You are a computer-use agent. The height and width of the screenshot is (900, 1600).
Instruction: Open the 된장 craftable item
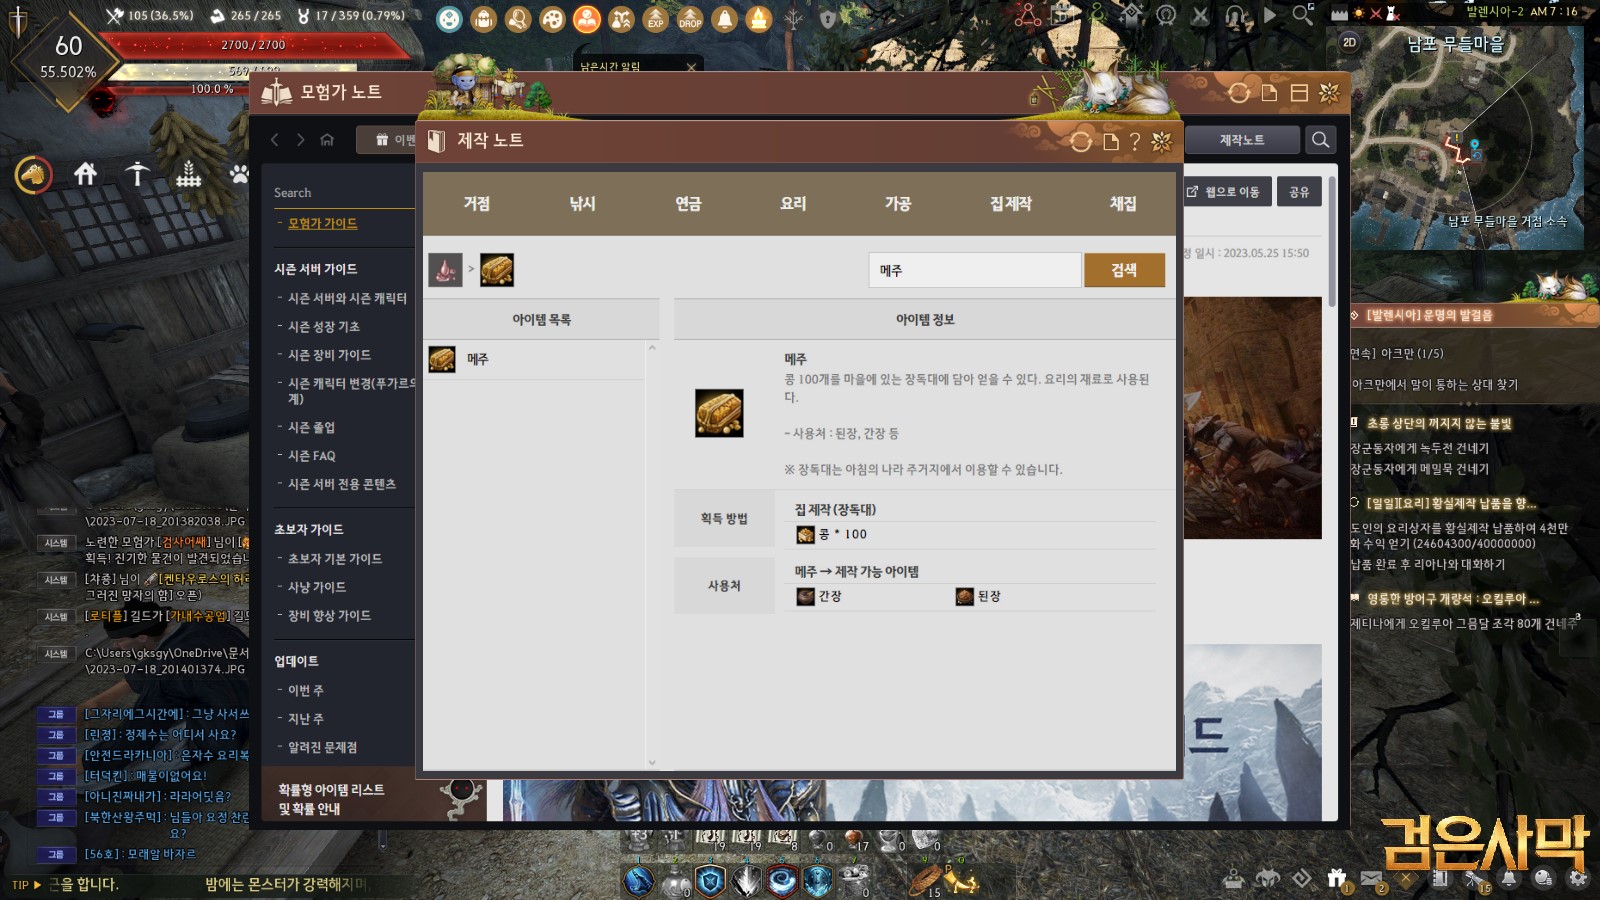coord(978,596)
